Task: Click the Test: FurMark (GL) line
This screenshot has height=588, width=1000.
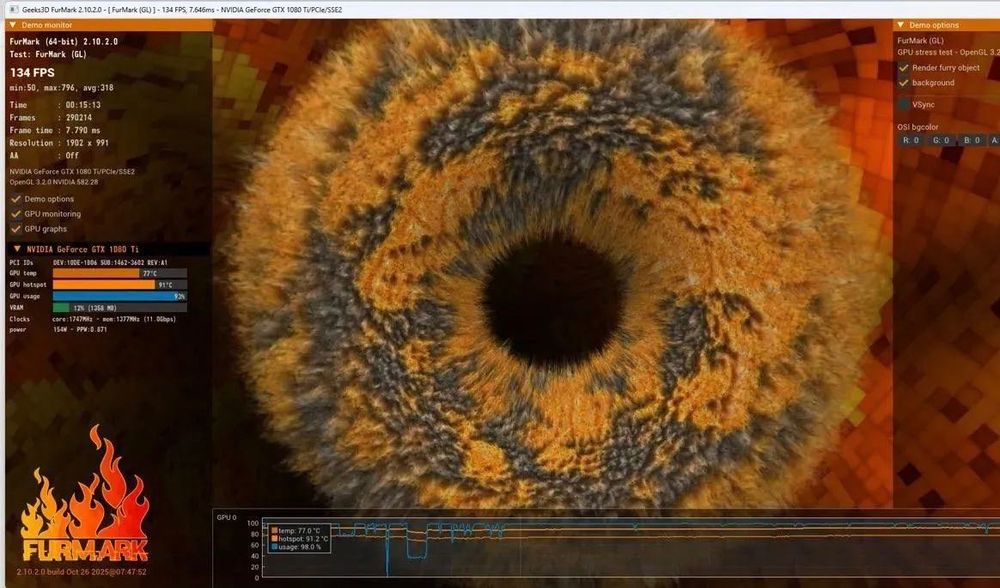Action: pos(48,54)
